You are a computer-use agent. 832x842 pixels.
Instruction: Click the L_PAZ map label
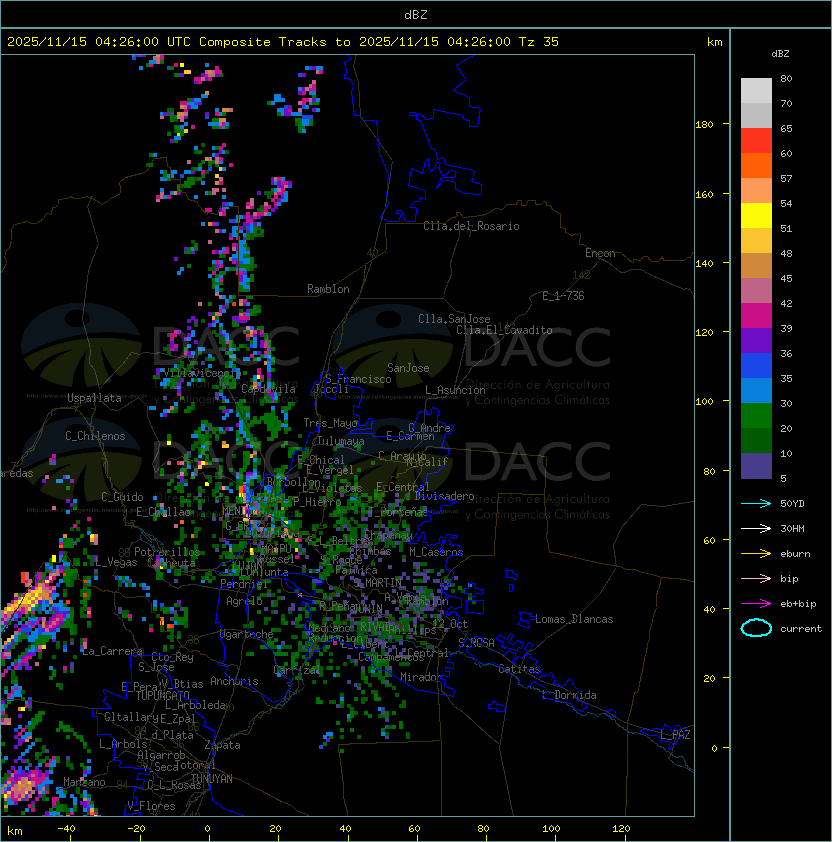point(675,735)
